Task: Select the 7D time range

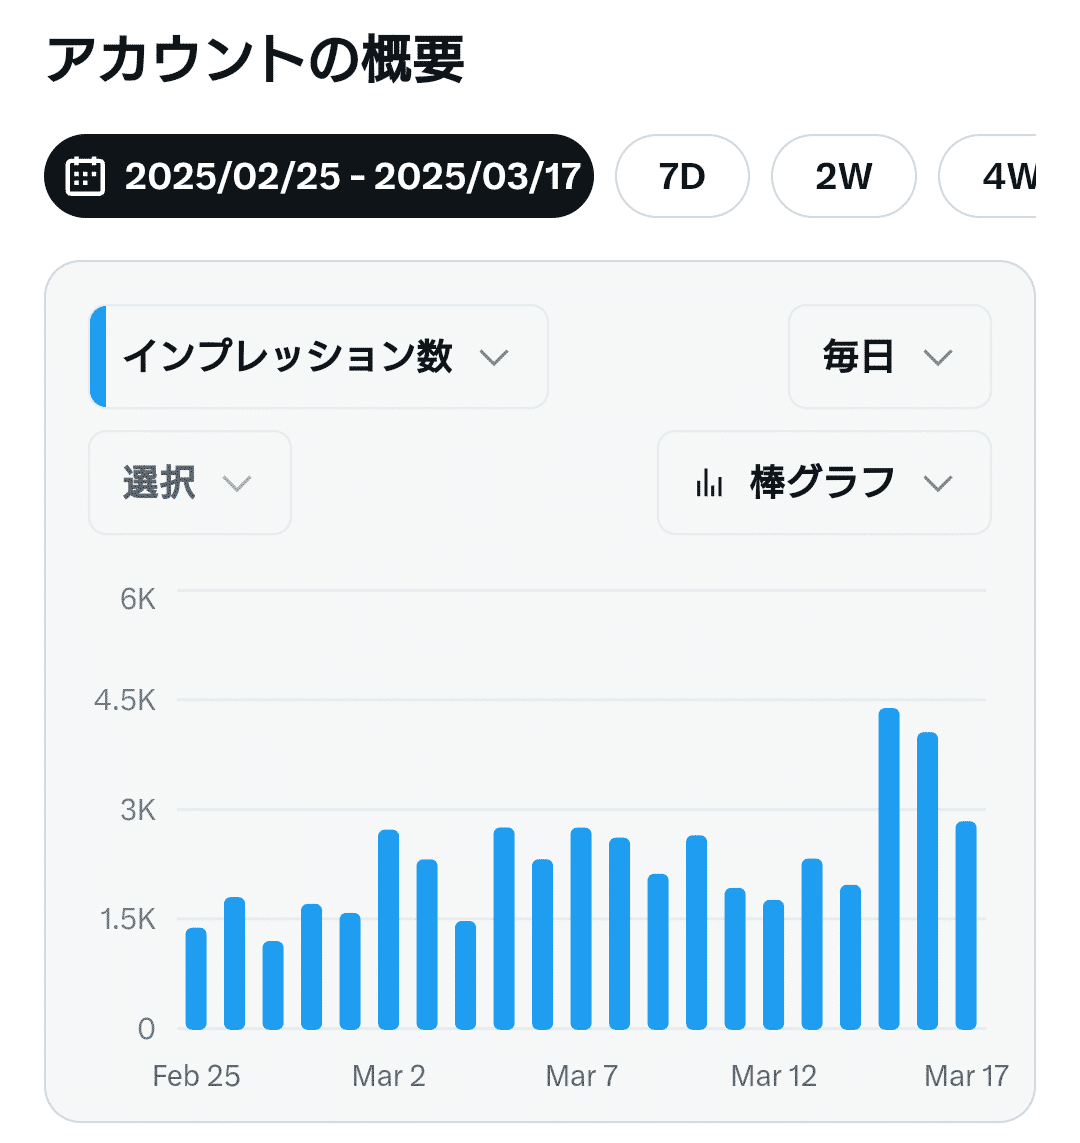Action: [x=682, y=176]
